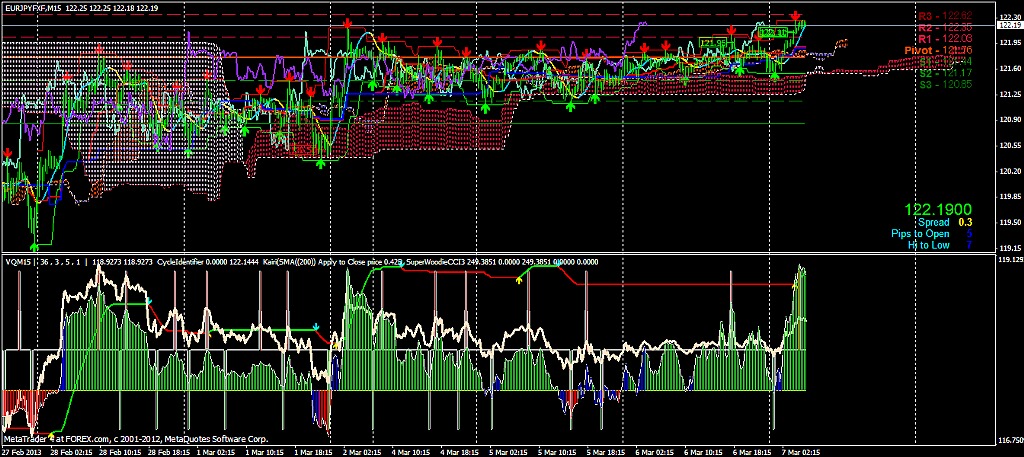Image resolution: width=1024 pixels, height=457 pixels.
Task: Select the 27 Feb 2013 date on time axis
Action: 22,450
